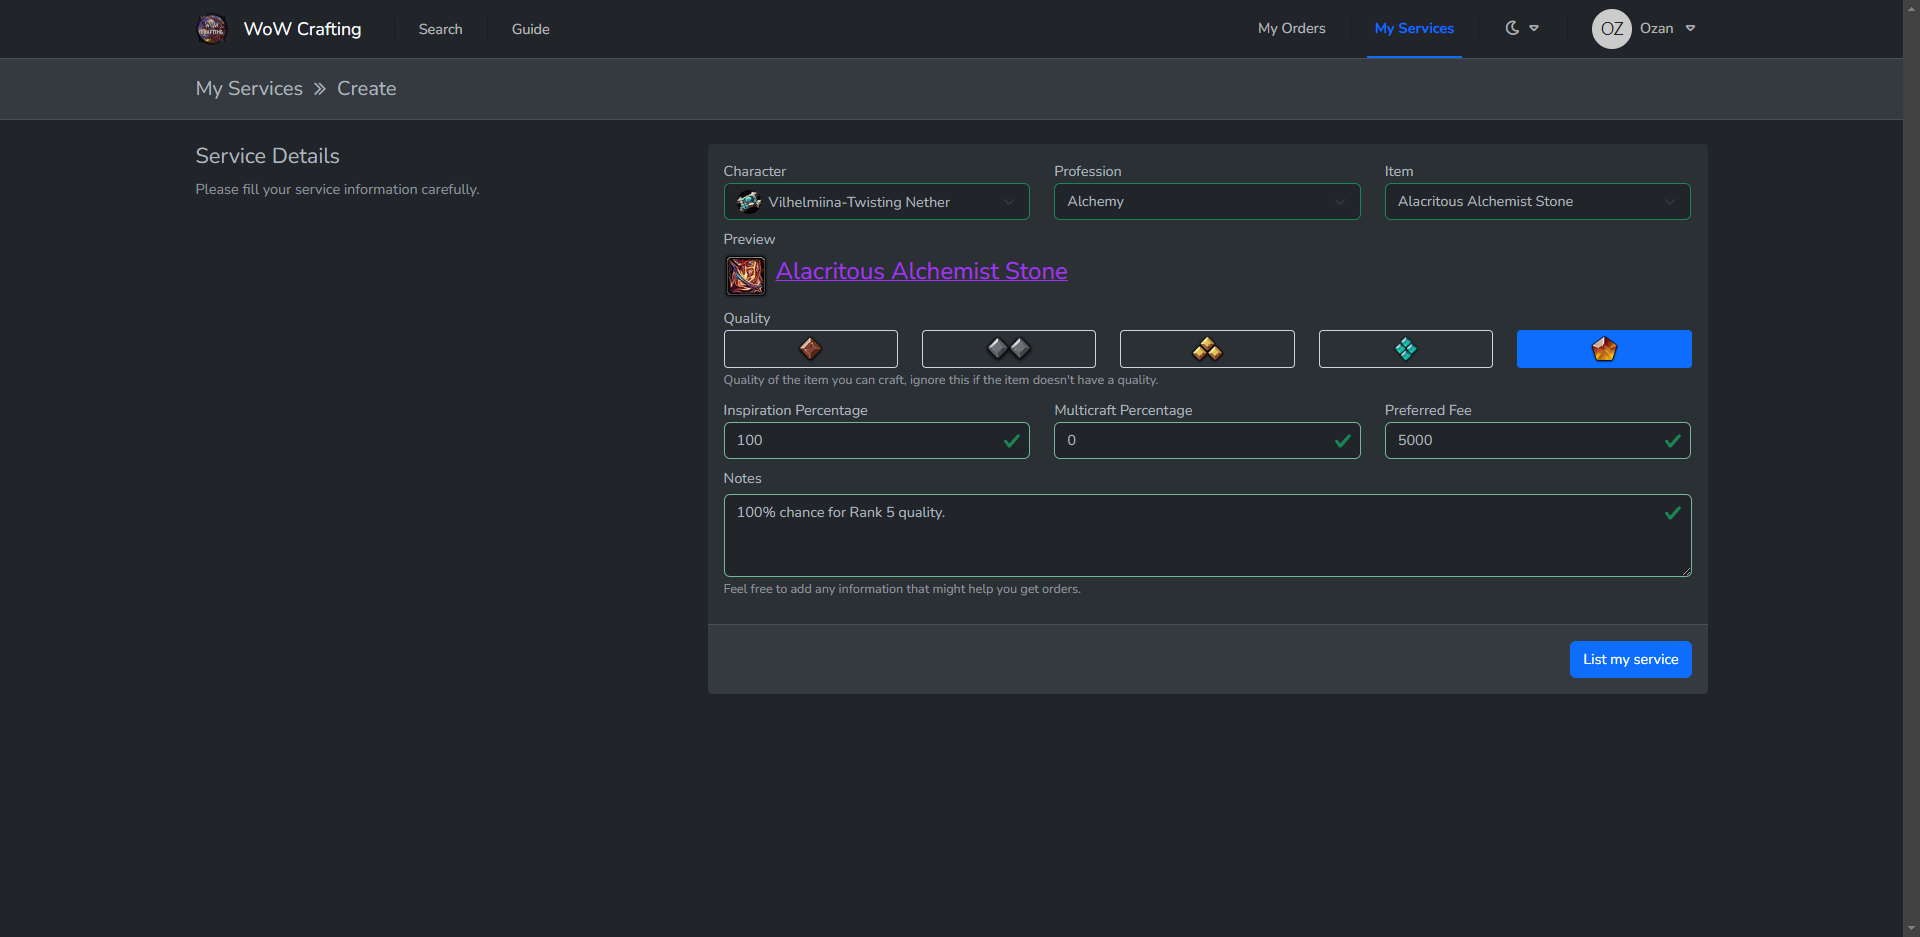1920x937 pixels.
Task: Open the Search menu item
Action: [x=440, y=29]
